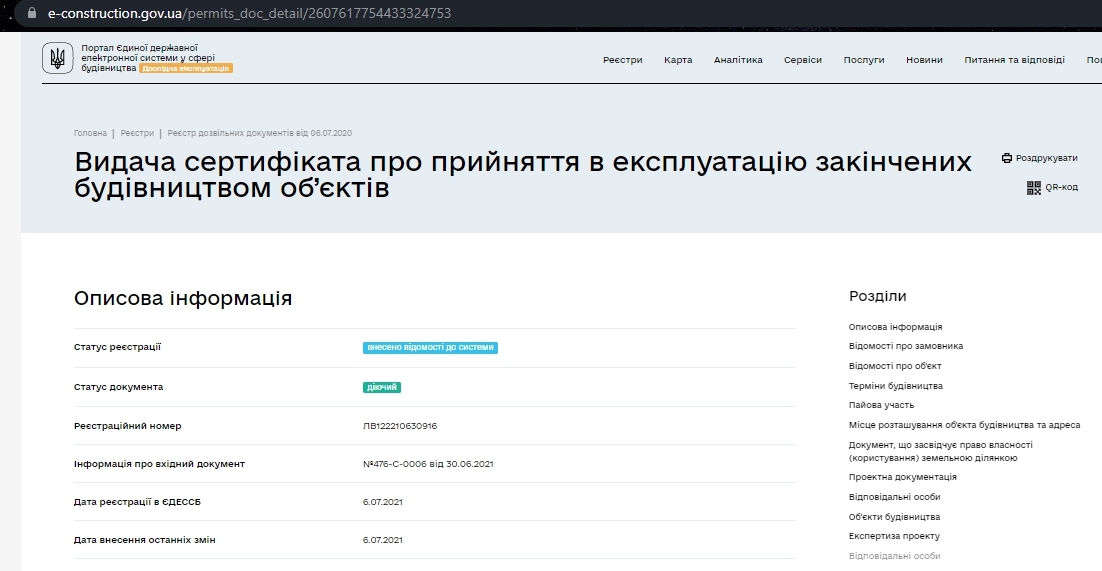Open the Карта menu item
The height and width of the screenshot is (571, 1102).
[678, 60]
